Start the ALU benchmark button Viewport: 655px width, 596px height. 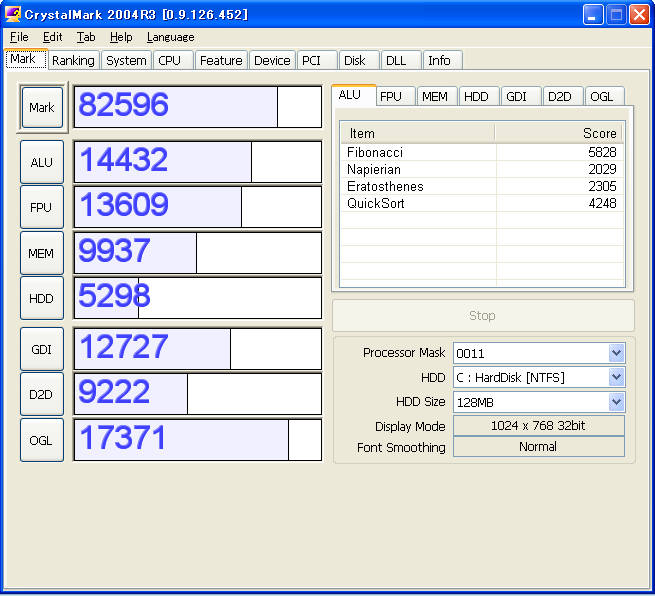click(x=42, y=162)
